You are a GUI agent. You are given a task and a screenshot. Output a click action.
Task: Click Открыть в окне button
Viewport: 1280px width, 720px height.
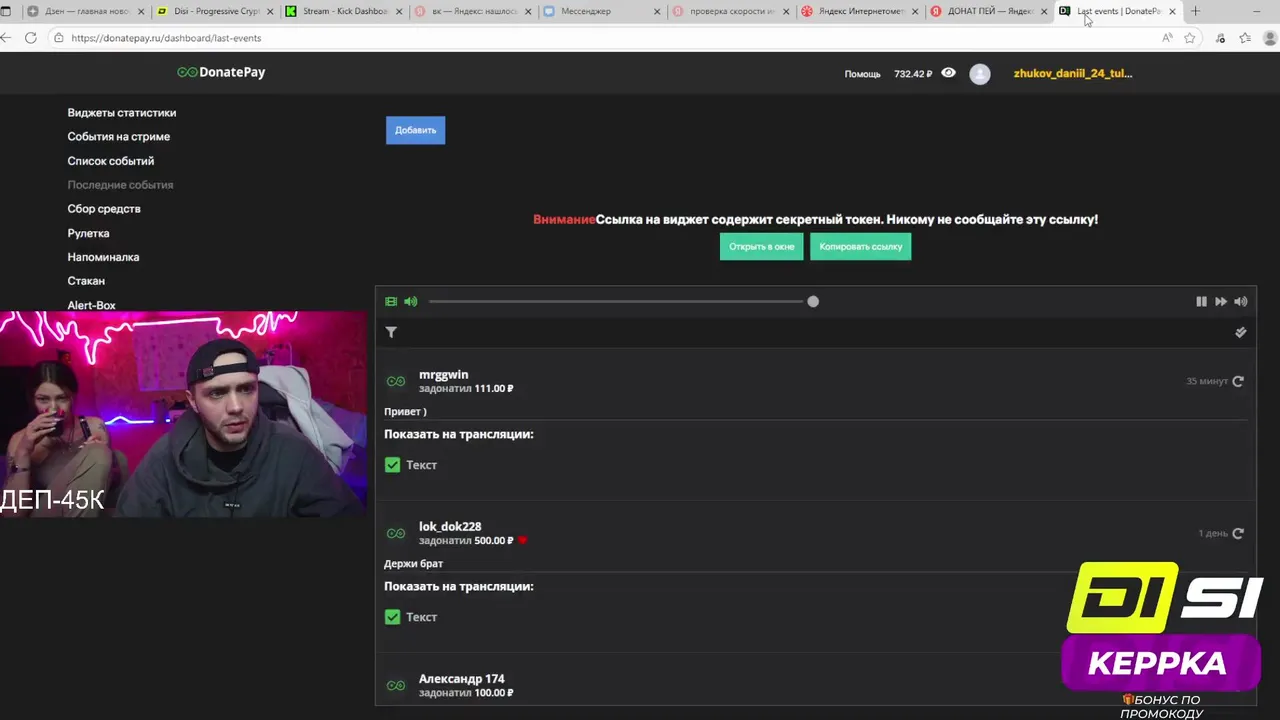(x=761, y=246)
